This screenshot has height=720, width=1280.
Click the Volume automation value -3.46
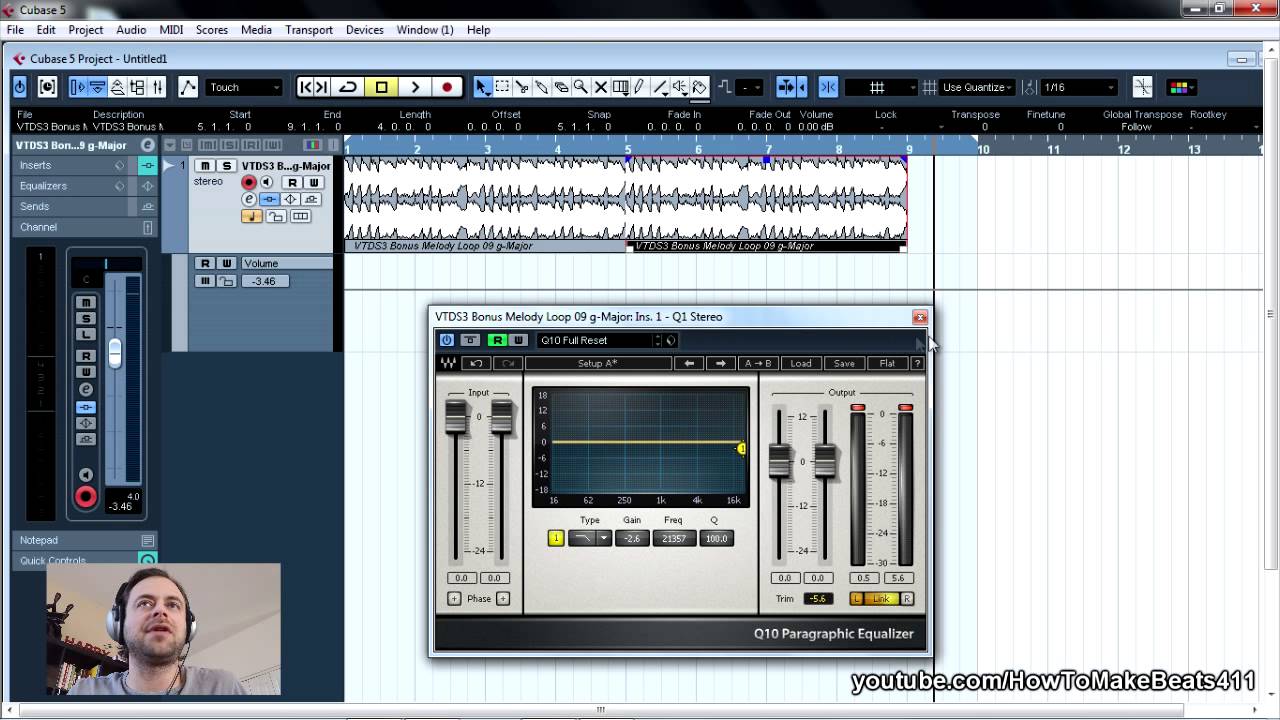coord(264,281)
